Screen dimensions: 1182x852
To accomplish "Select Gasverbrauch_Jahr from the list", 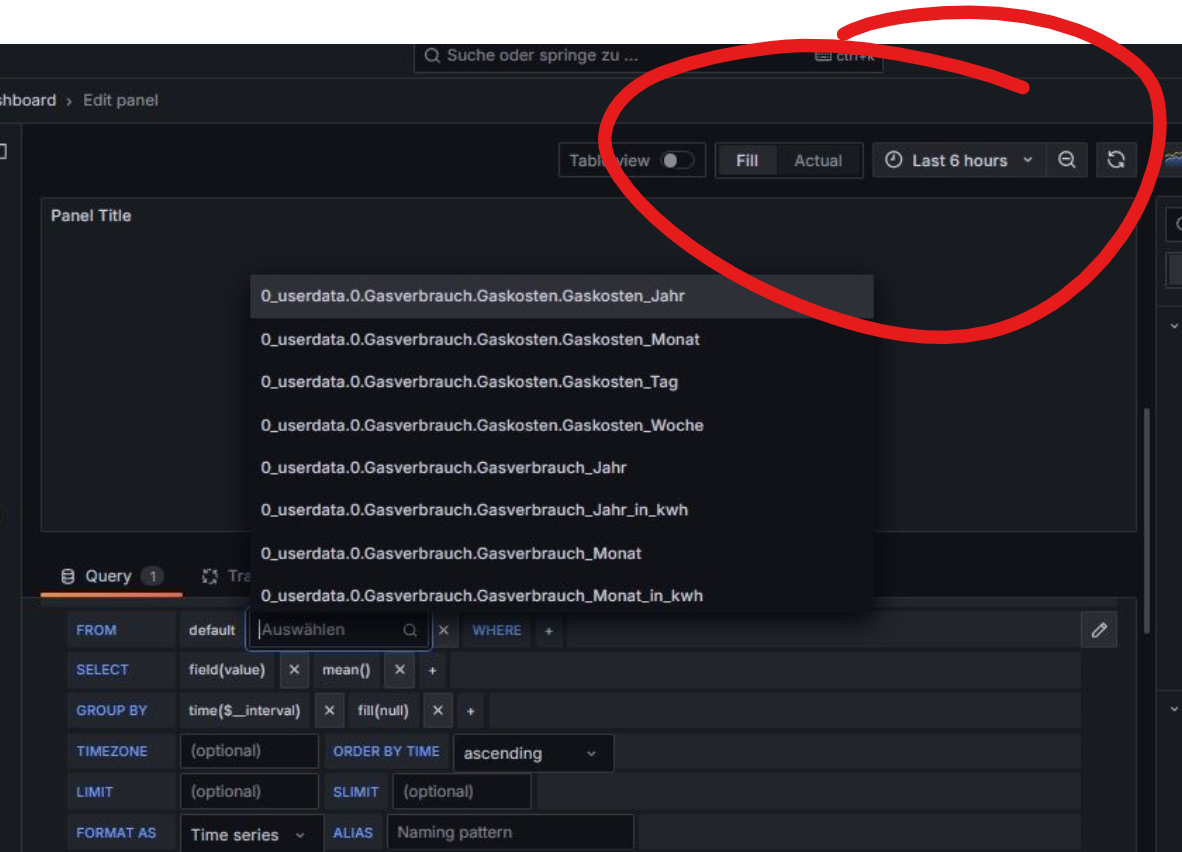I will click(562, 467).
